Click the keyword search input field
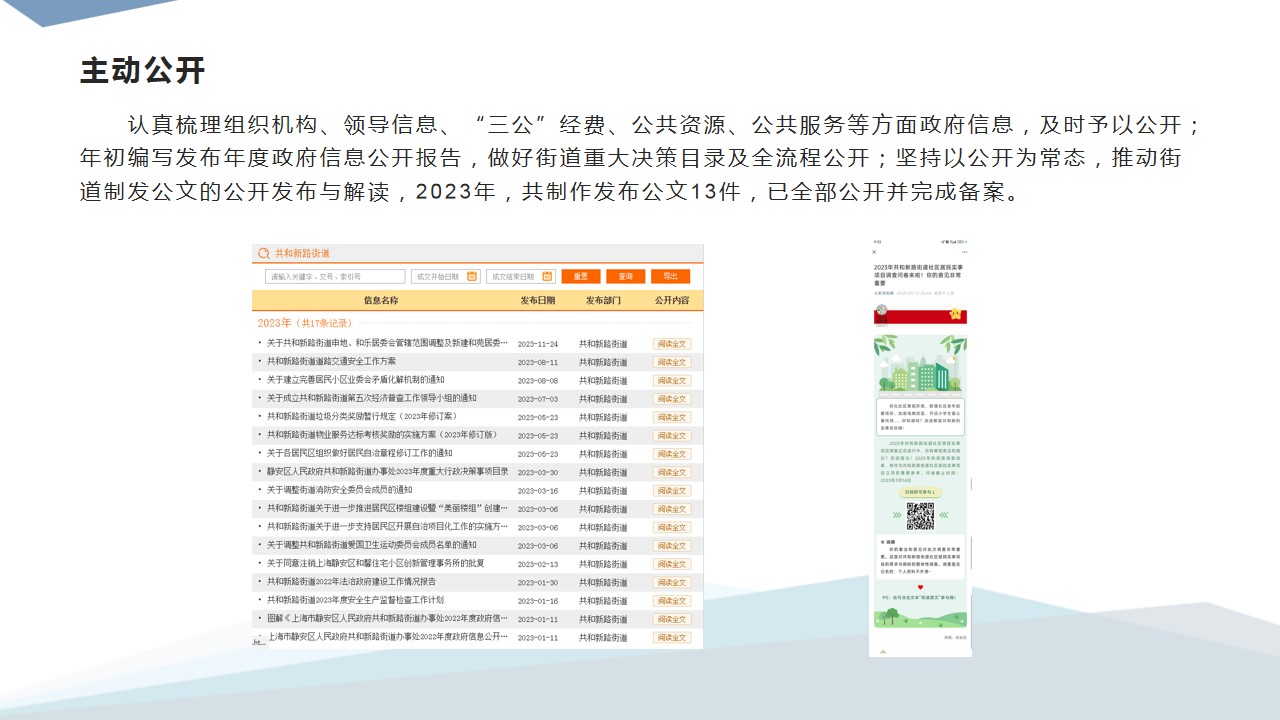Screen dimensions: 1280x720 (335, 277)
